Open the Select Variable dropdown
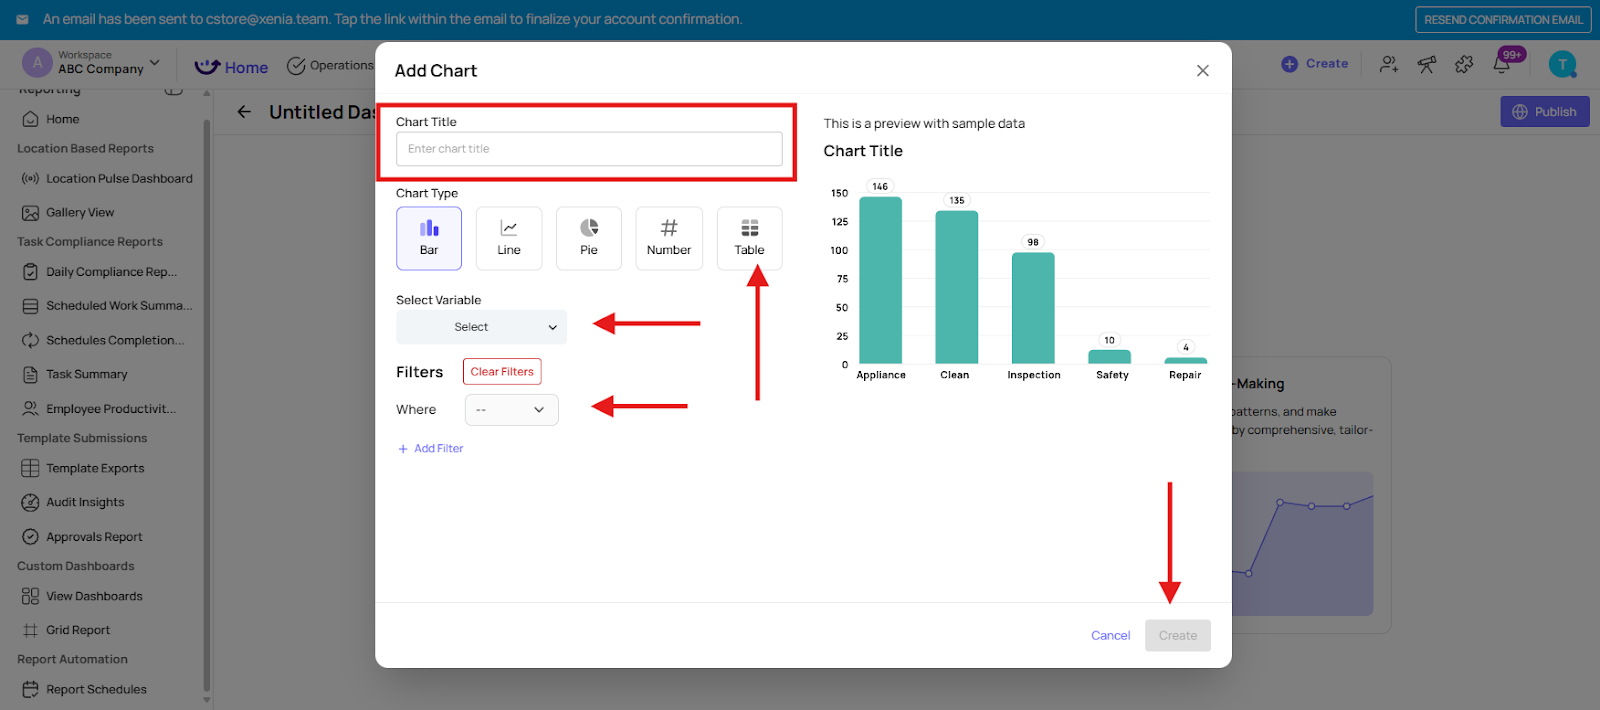Screen dimensions: 1600x710 pyautogui.click(x=481, y=327)
